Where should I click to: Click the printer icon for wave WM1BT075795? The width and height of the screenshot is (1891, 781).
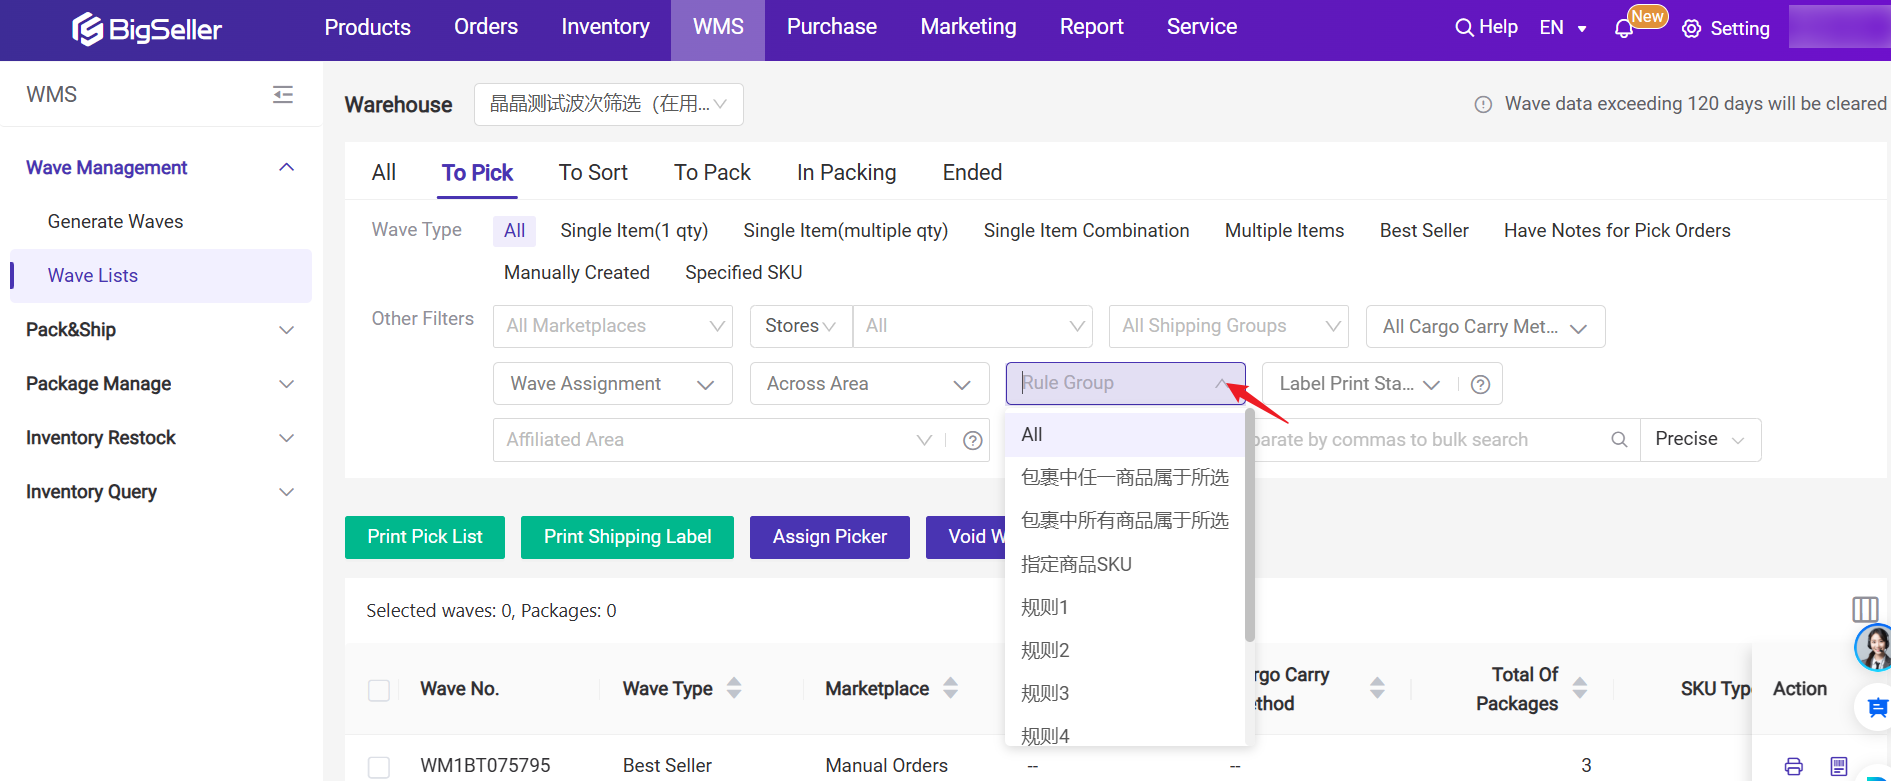coord(1793,766)
